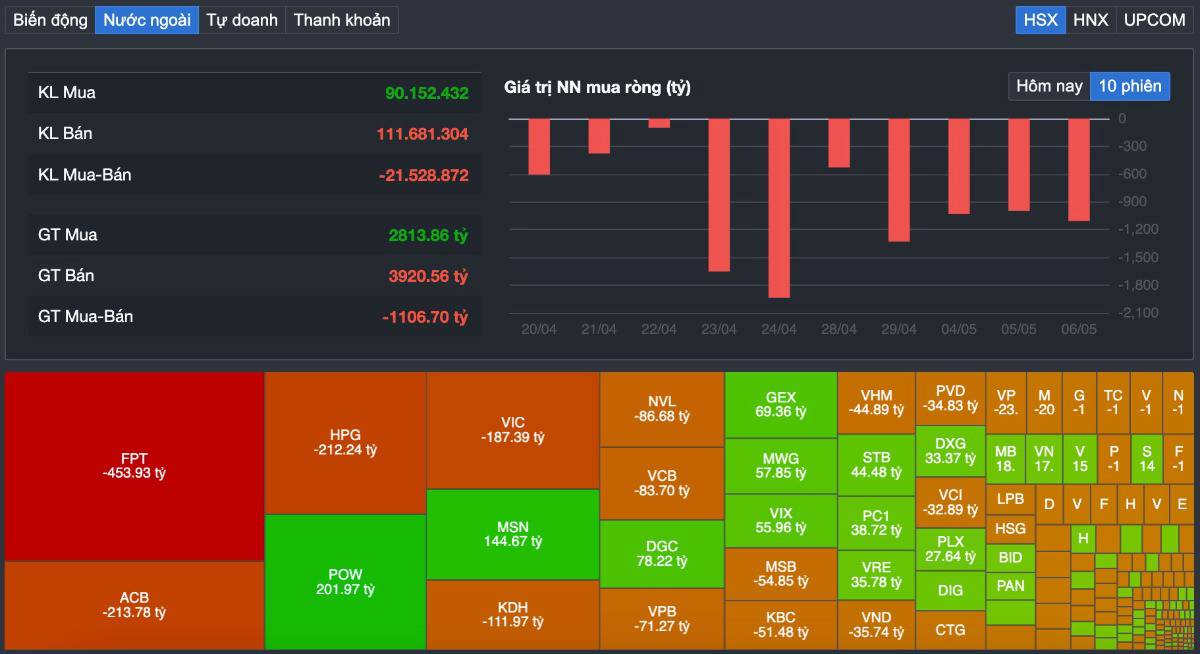Image resolution: width=1200 pixels, height=654 pixels.
Task: Open the VRE tile 35.78 tỷ
Action: (876, 575)
